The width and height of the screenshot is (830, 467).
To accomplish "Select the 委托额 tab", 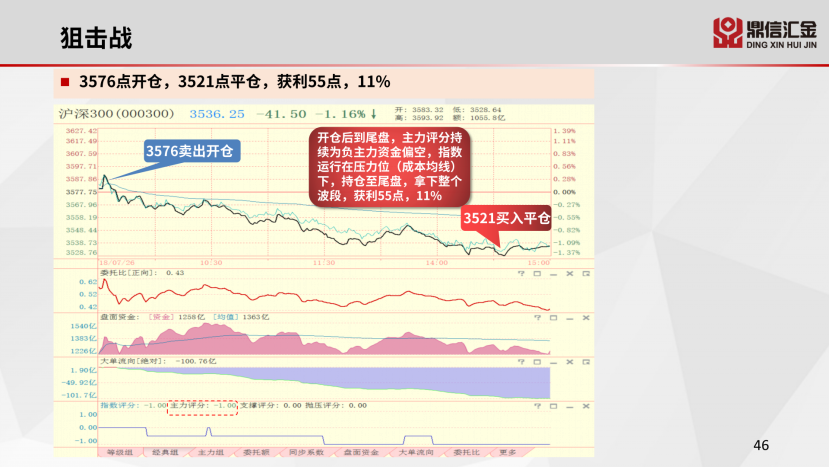I will point(255,452).
